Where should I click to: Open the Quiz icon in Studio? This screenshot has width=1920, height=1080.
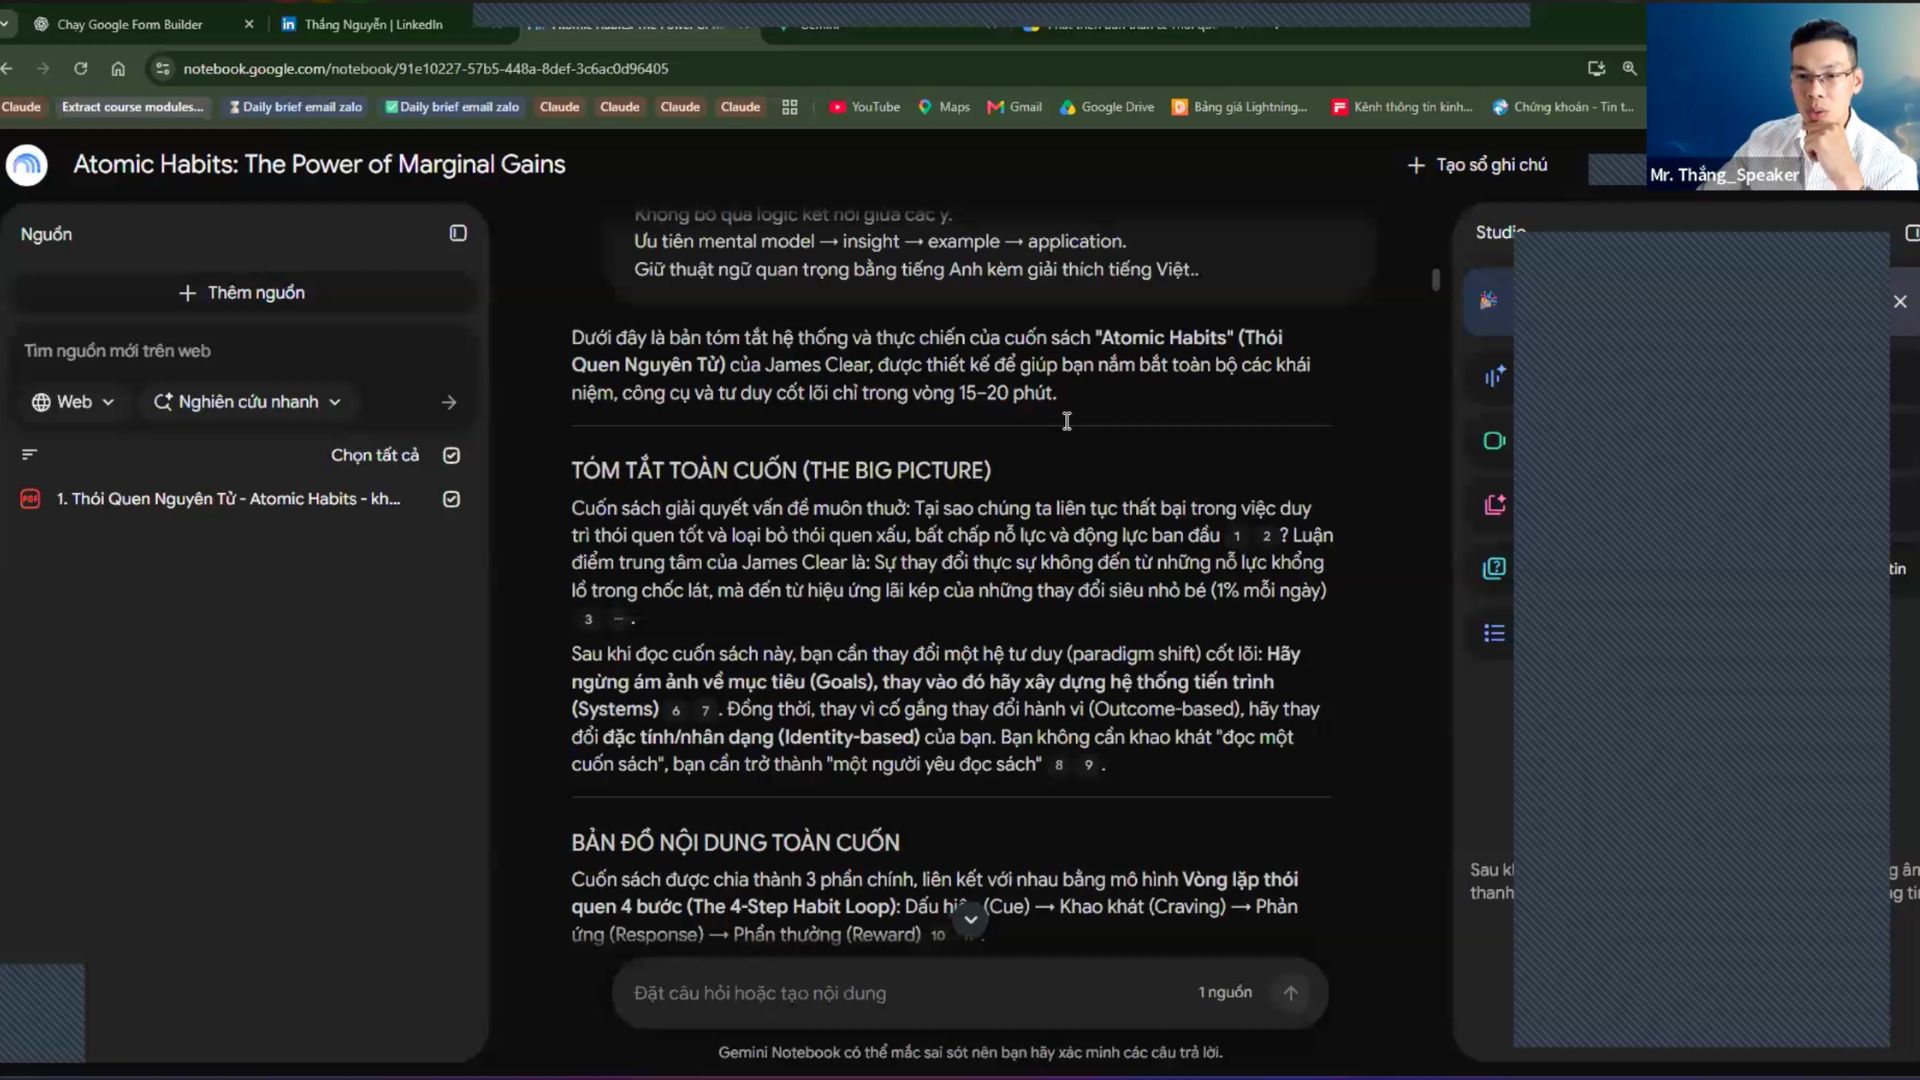pyautogui.click(x=1494, y=569)
